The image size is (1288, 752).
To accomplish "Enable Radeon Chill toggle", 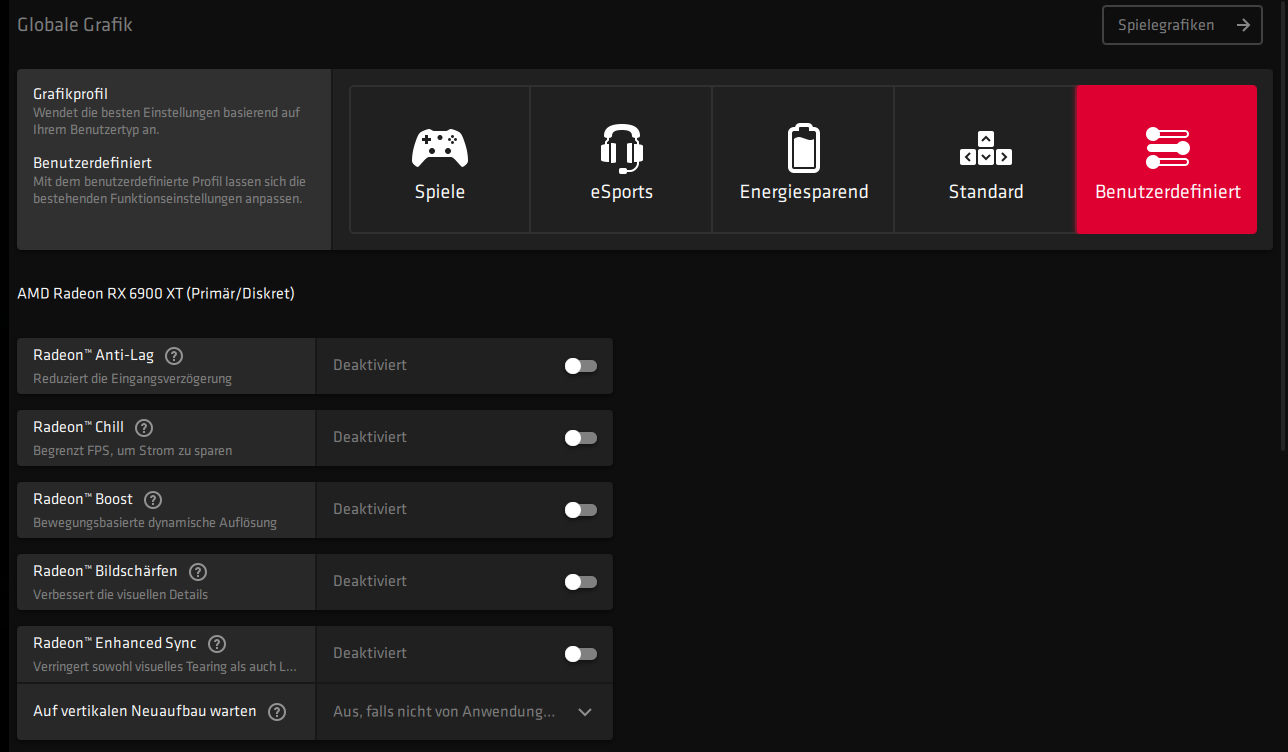I will [580, 438].
